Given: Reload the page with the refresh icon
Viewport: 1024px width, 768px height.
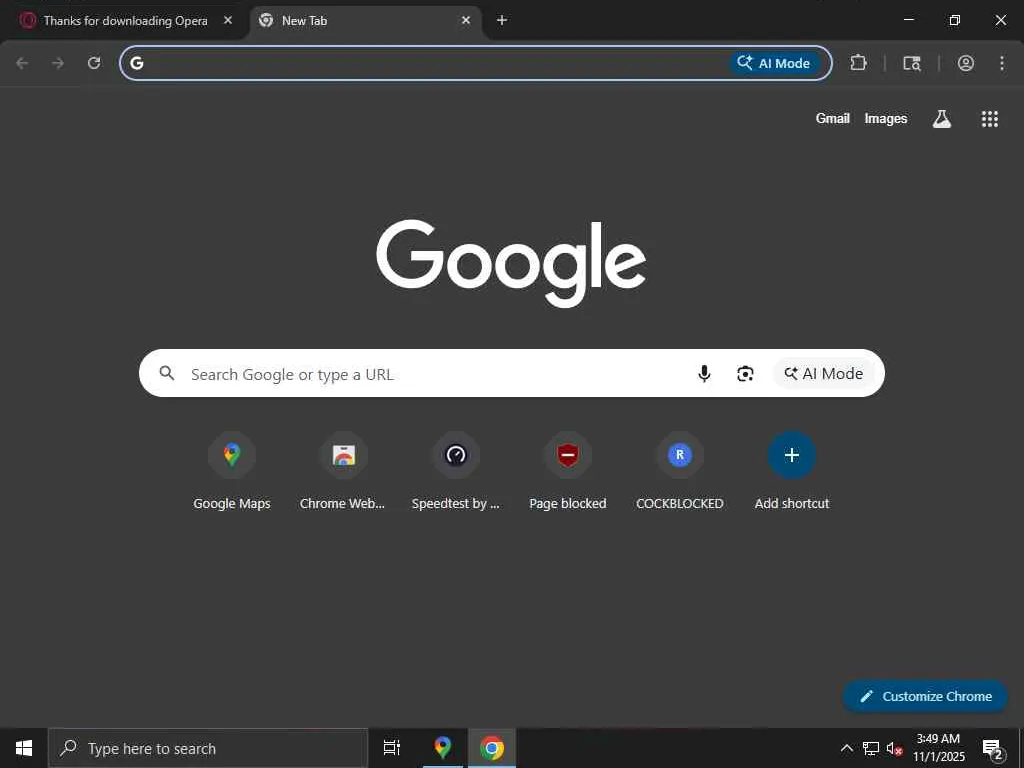Looking at the screenshot, I should 94,63.
